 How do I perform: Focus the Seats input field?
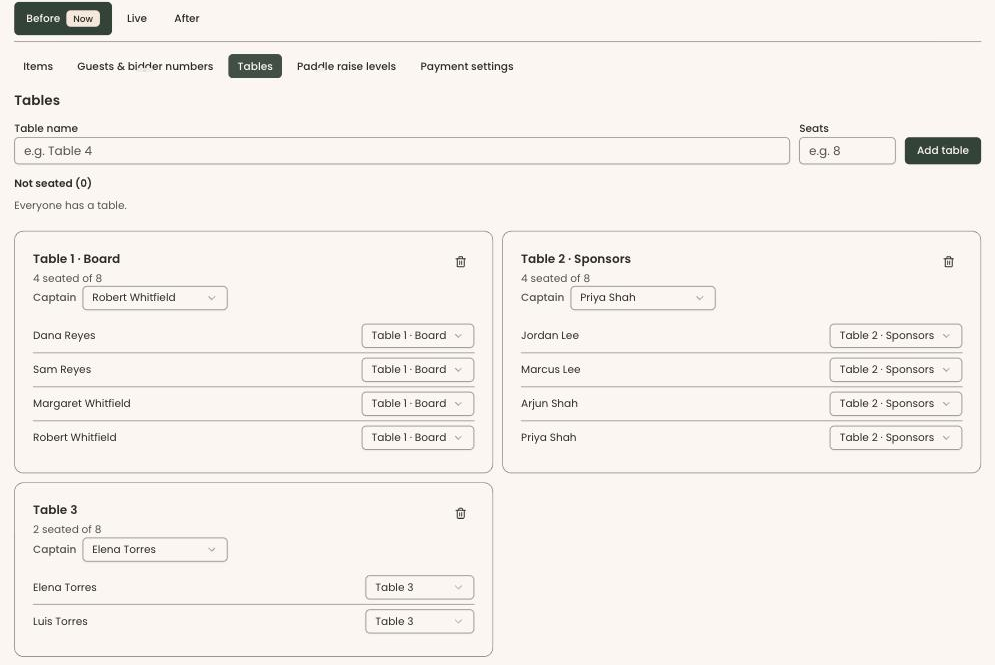click(x=847, y=151)
